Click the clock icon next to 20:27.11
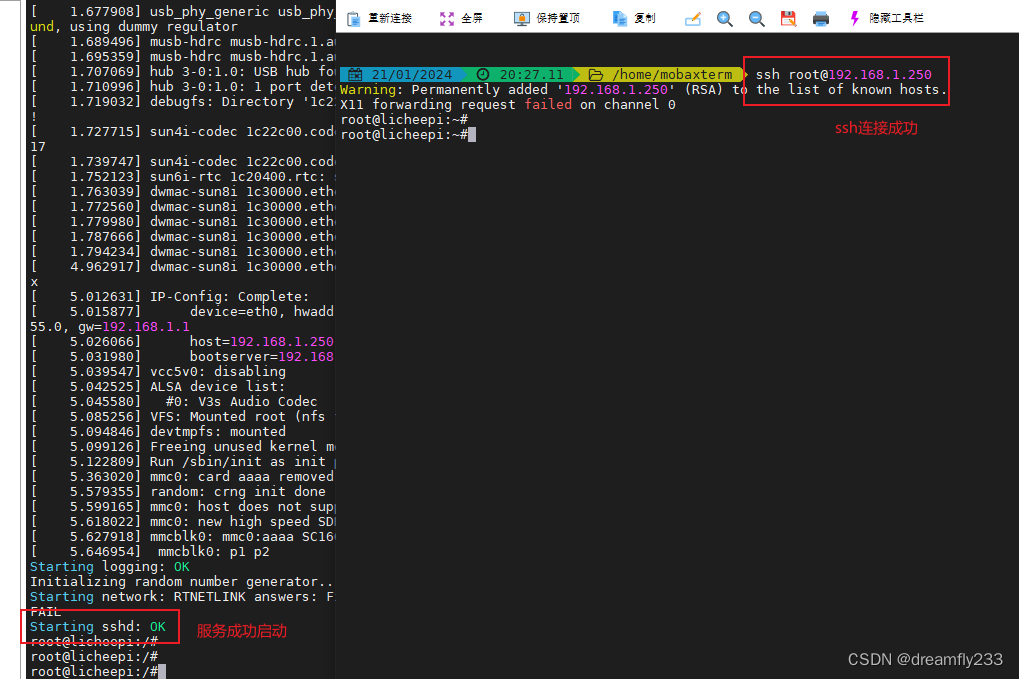Viewport: 1019px width, 679px height. (481, 73)
